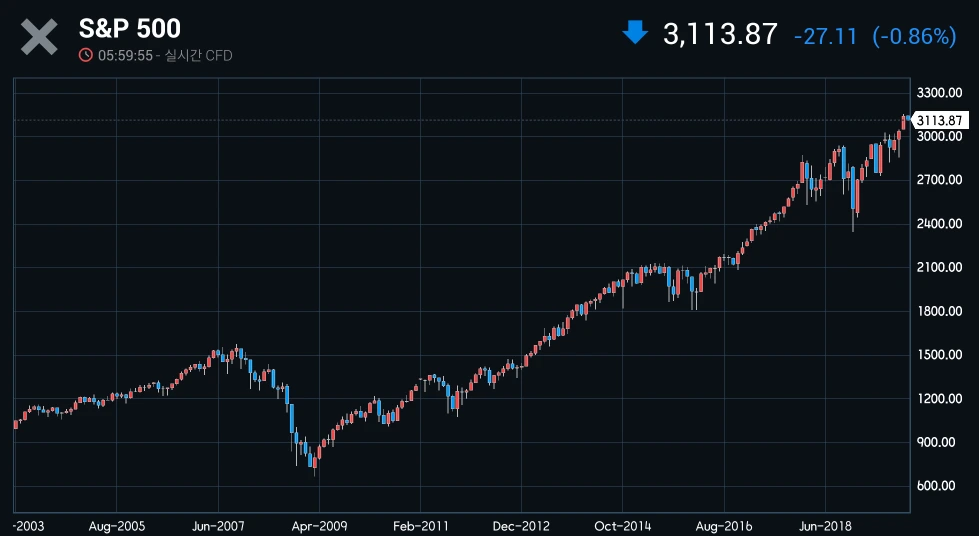Select the S&P 500 title text
The width and height of the screenshot is (979, 536).
click(x=130, y=28)
